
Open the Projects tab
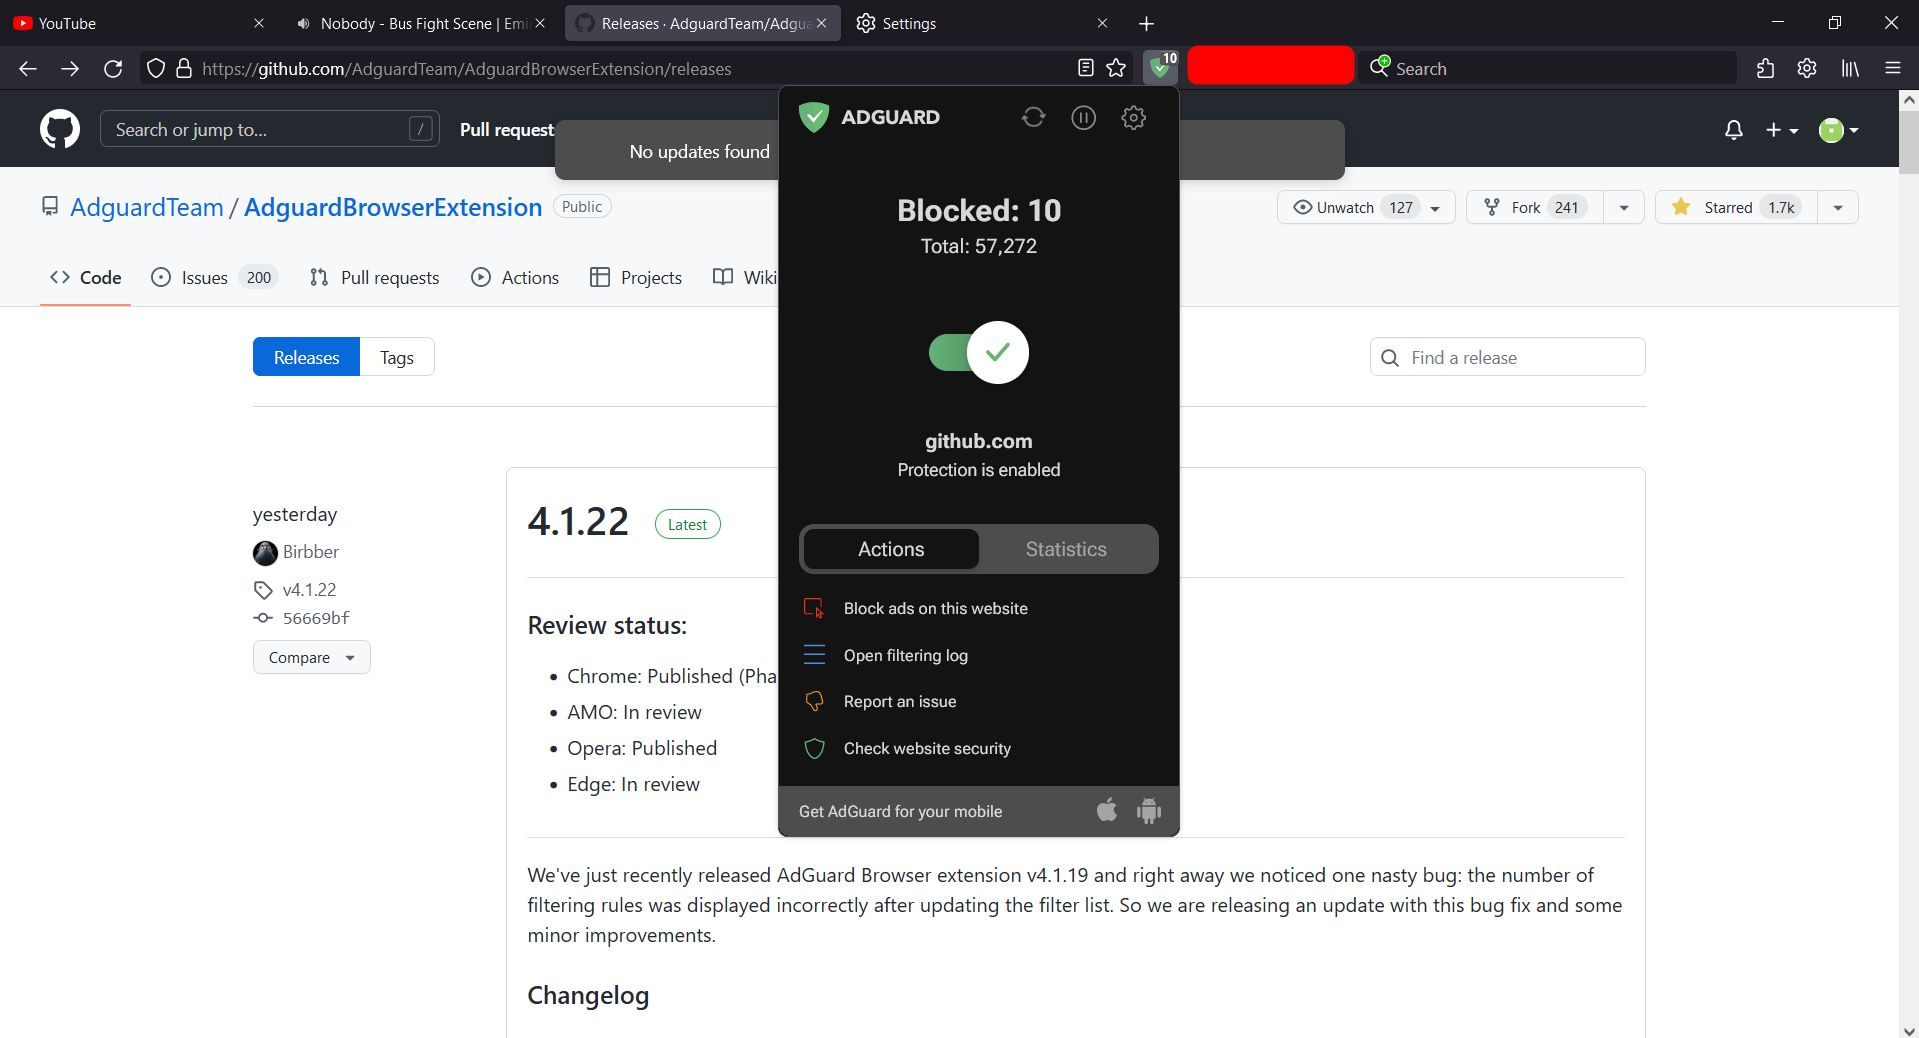point(636,277)
